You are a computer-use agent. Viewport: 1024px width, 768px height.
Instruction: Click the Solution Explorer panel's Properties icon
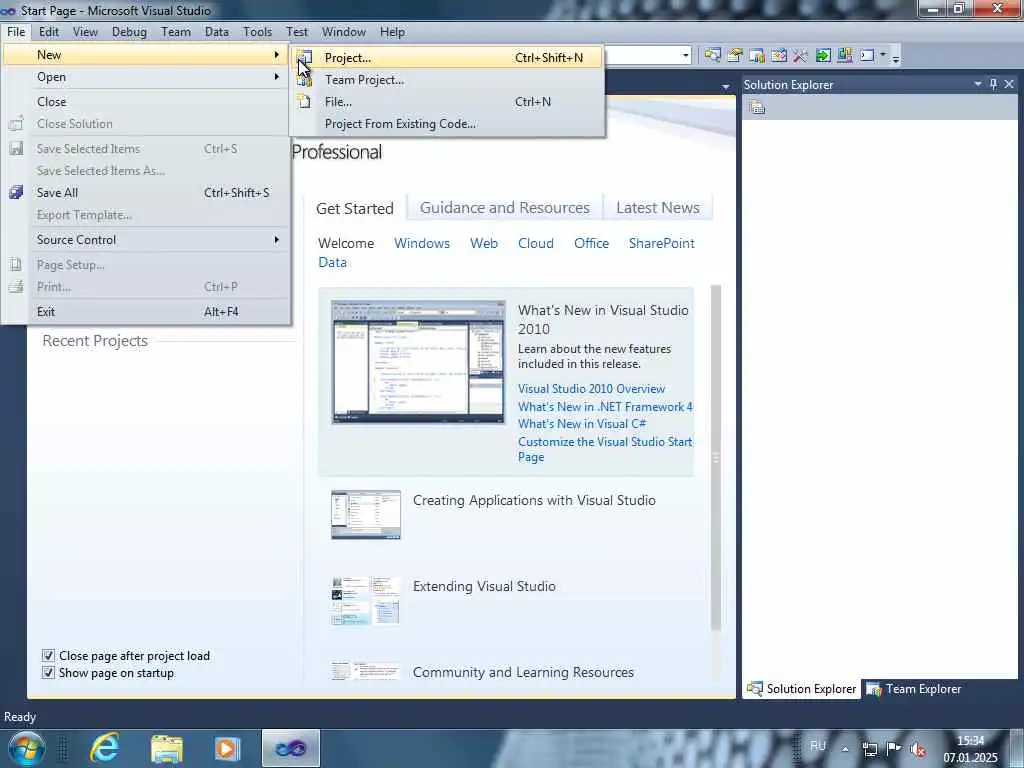[x=757, y=107]
